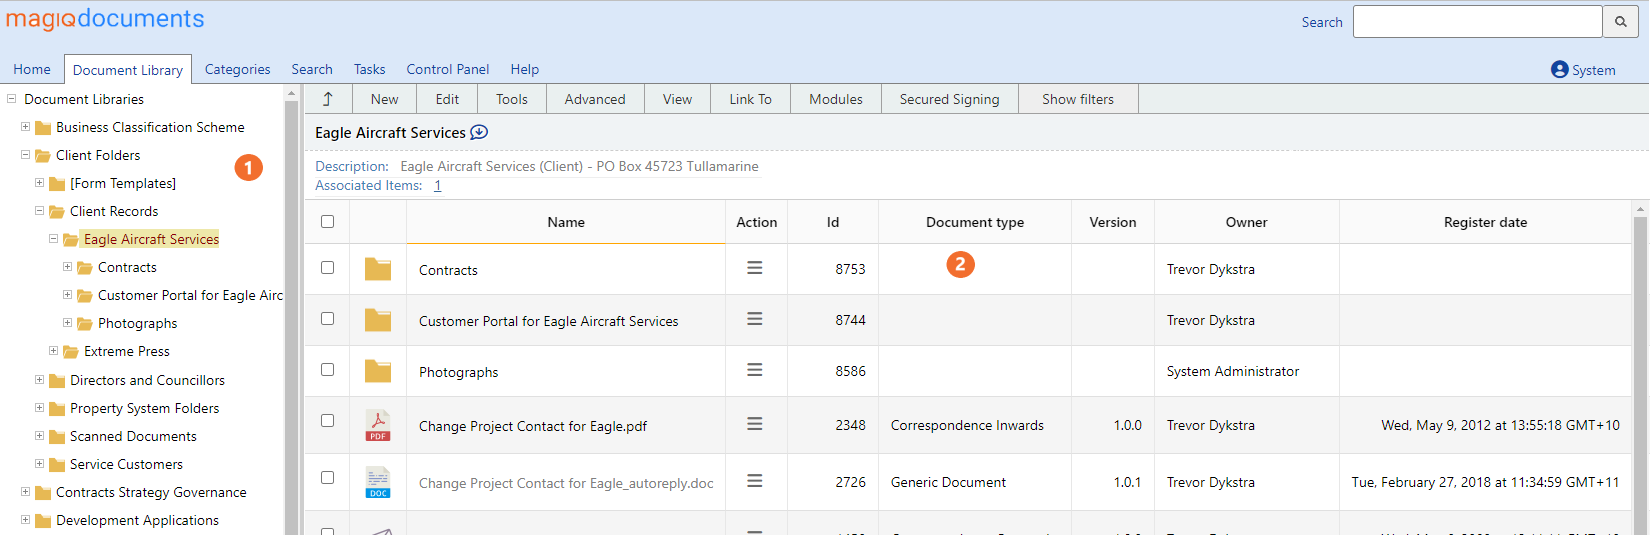Open action menu for Photographs row

pyautogui.click(x=755, y=370)
